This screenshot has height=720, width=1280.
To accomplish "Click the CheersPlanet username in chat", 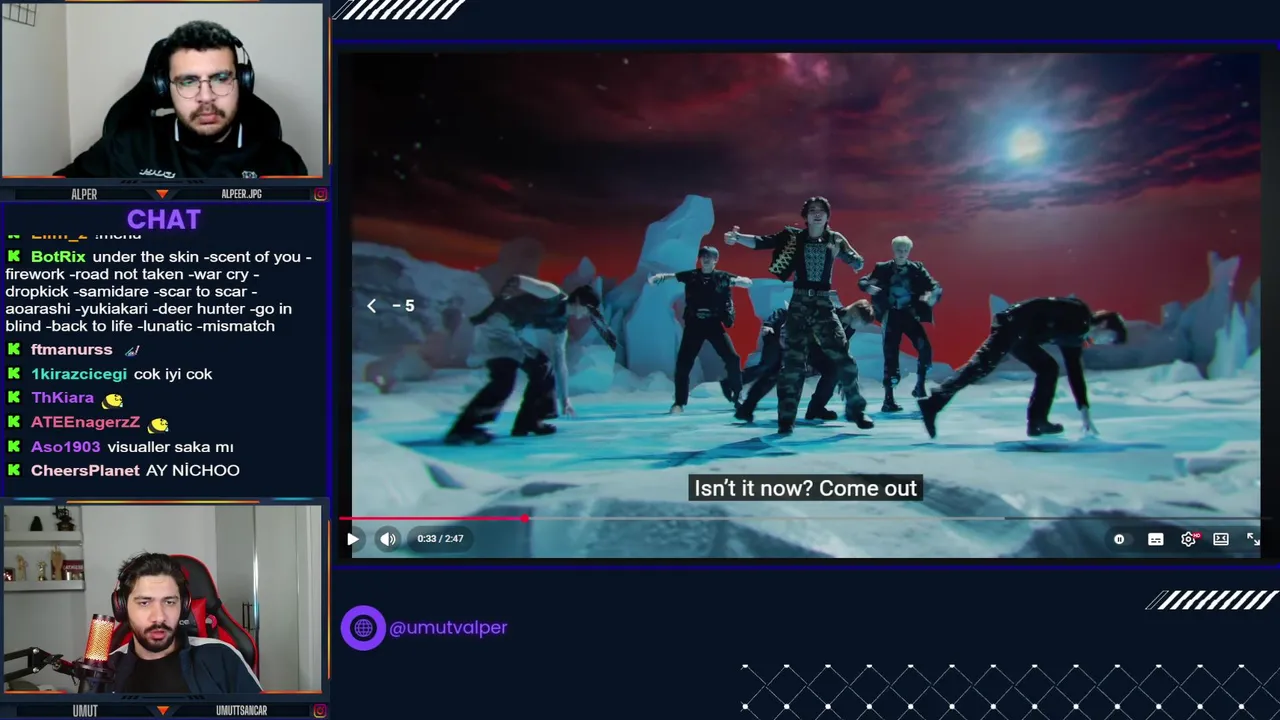I will 85,471.
